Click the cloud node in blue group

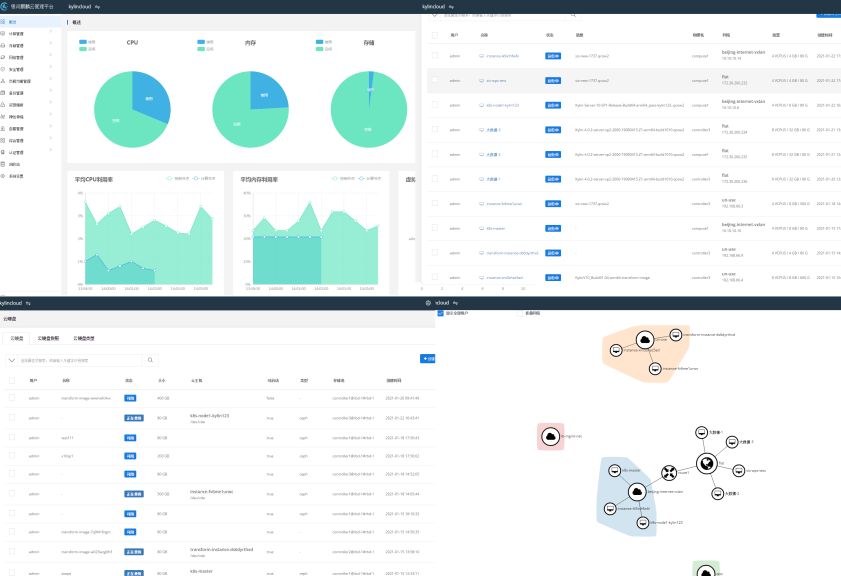click(636, 491)
